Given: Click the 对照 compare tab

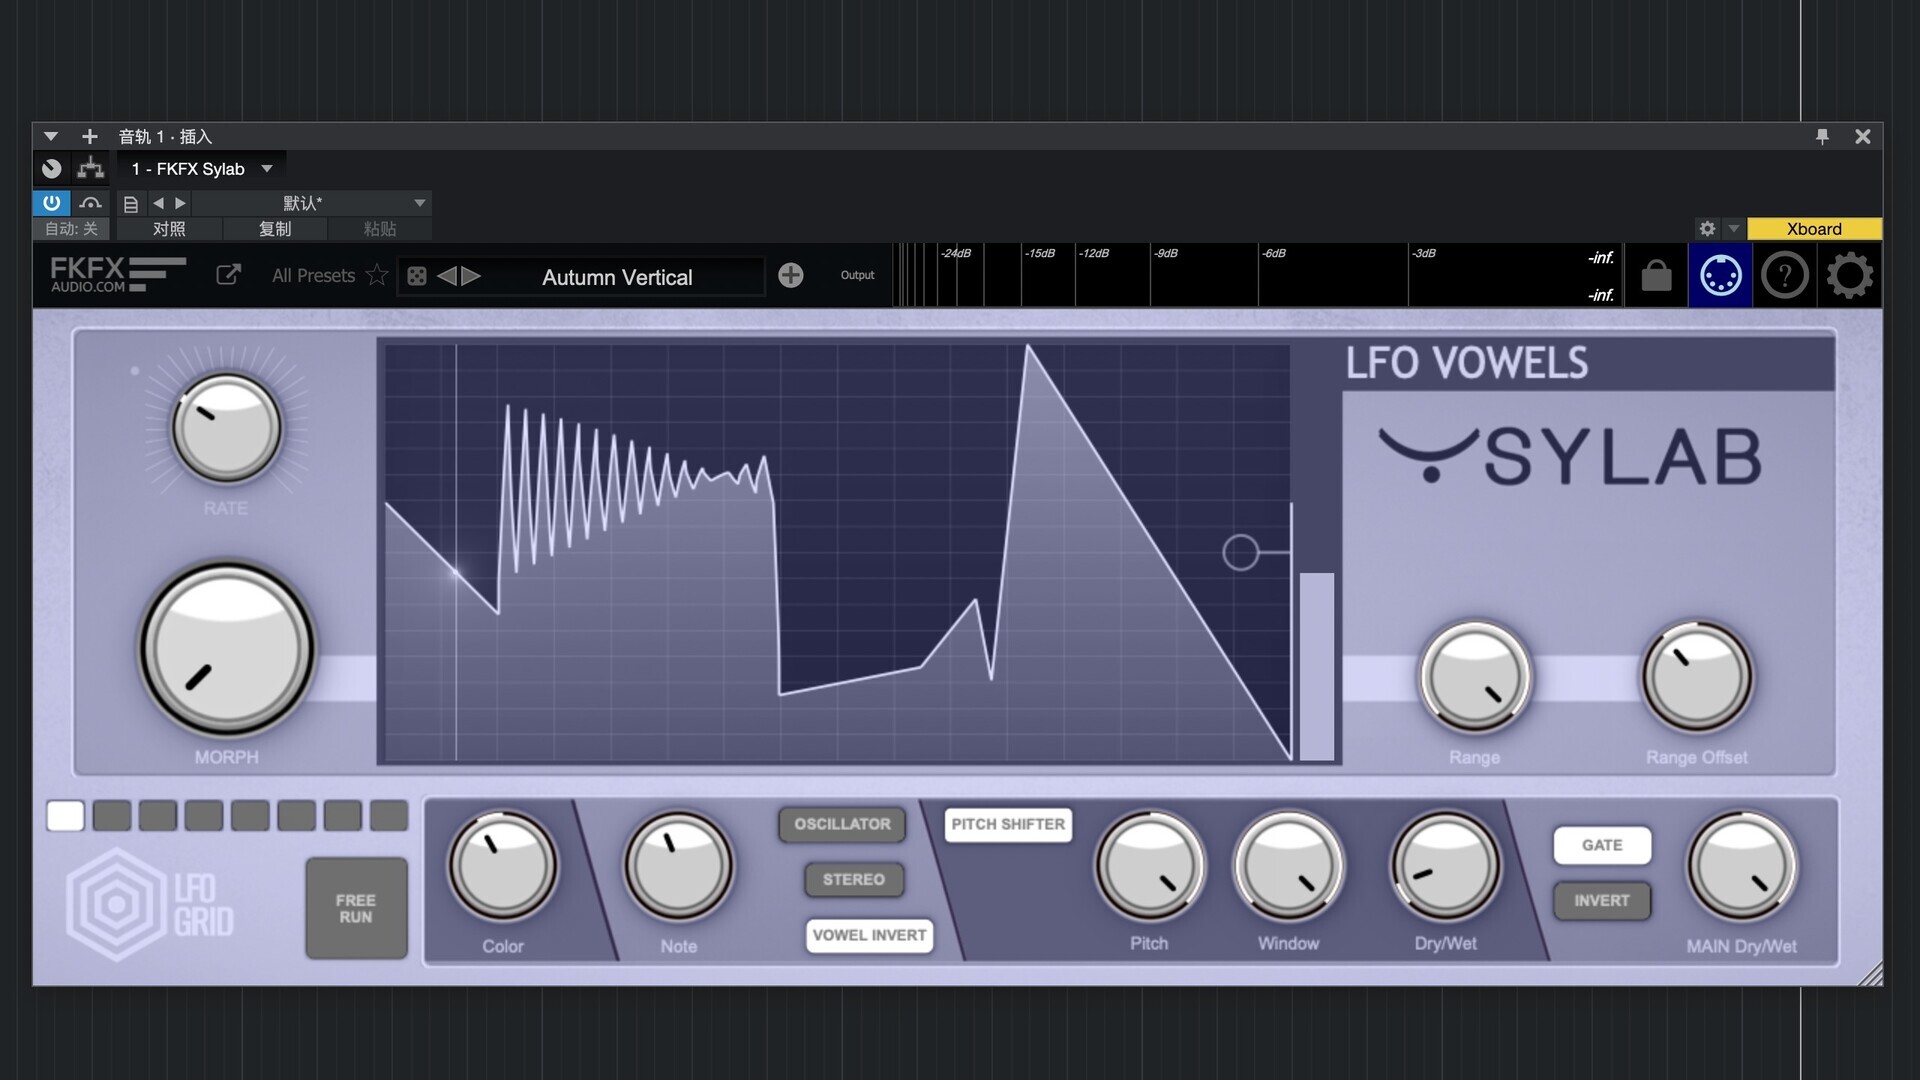Looking at the screenshot, I should (x=169, y=229).
